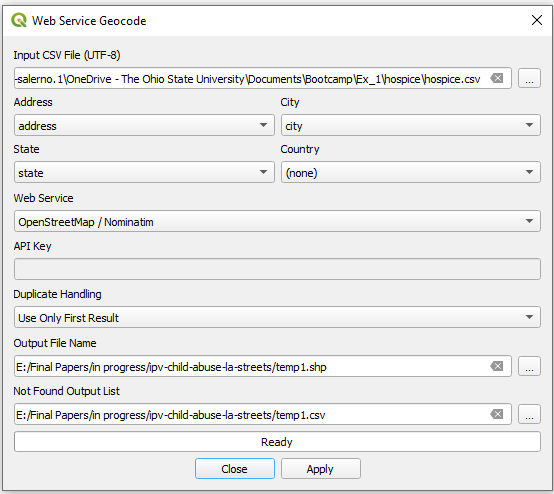
Task: Browse for the output shapefile location
Action: coord(529,366)
